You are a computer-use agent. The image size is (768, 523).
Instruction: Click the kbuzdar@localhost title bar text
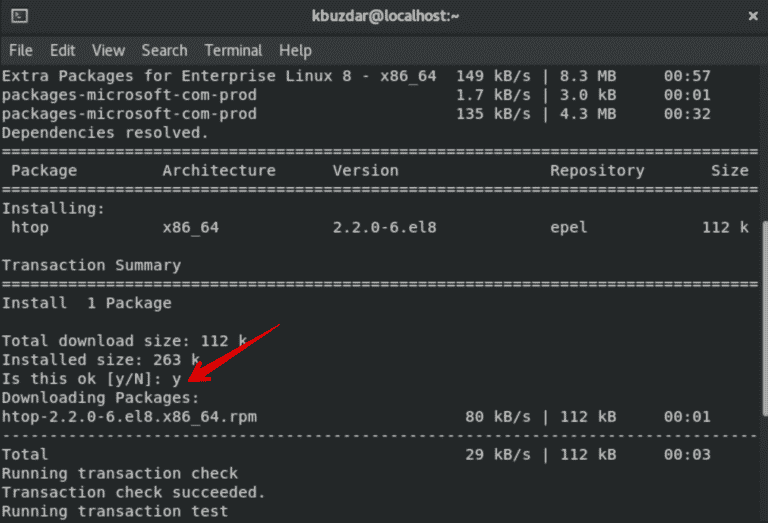tap(384, 16)
